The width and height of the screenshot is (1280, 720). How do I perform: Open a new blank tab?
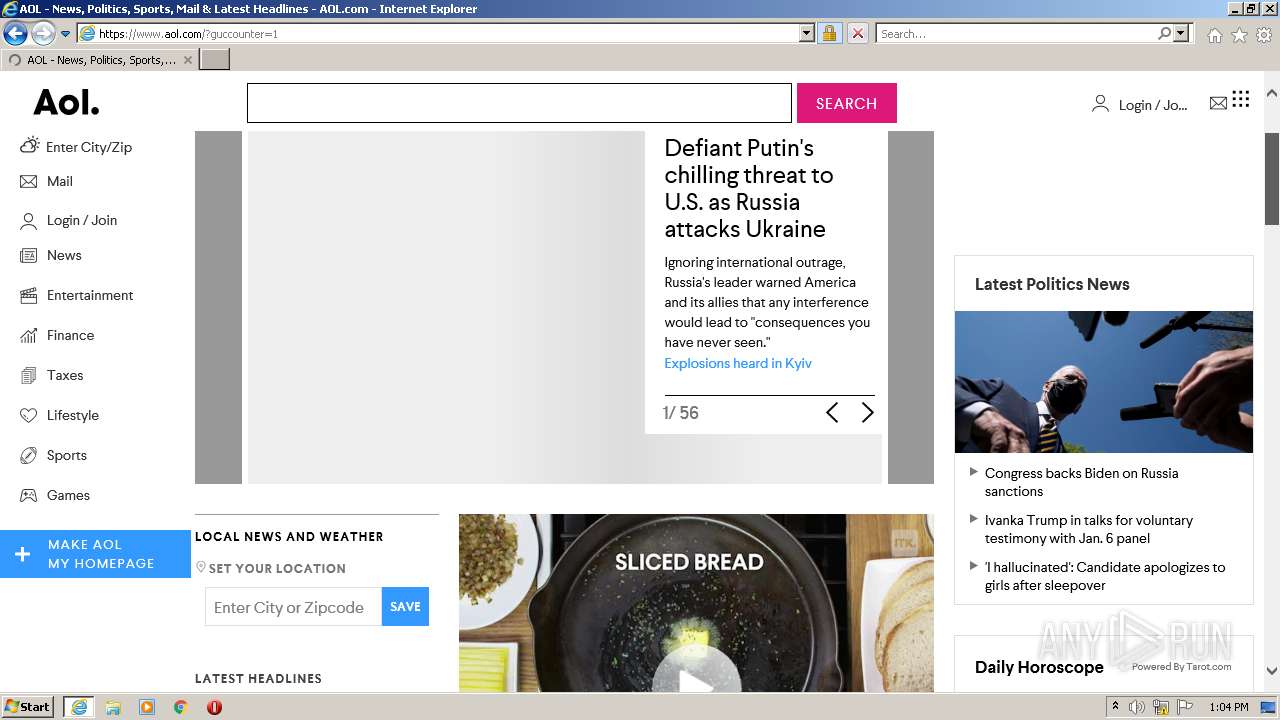215,60
